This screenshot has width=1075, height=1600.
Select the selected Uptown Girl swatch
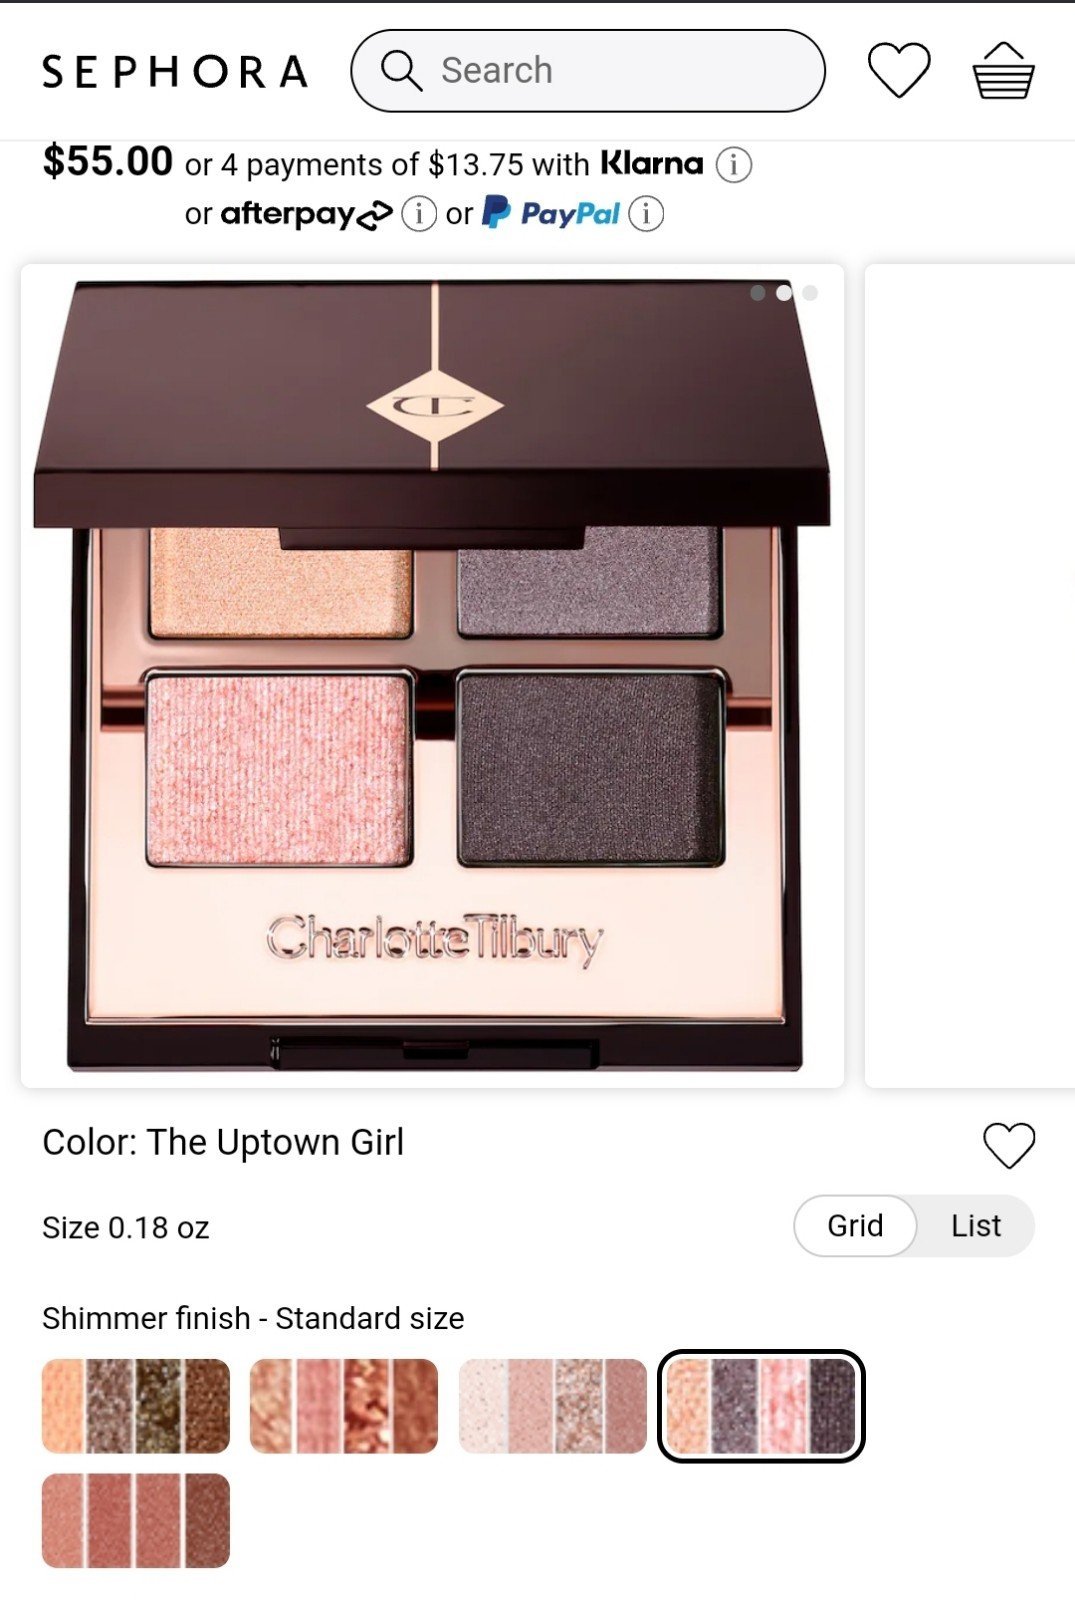[761, 1406]
